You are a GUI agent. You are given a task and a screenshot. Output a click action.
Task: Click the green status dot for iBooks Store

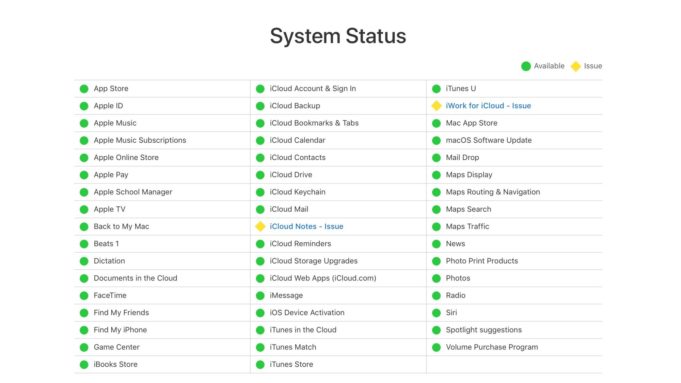84,364
